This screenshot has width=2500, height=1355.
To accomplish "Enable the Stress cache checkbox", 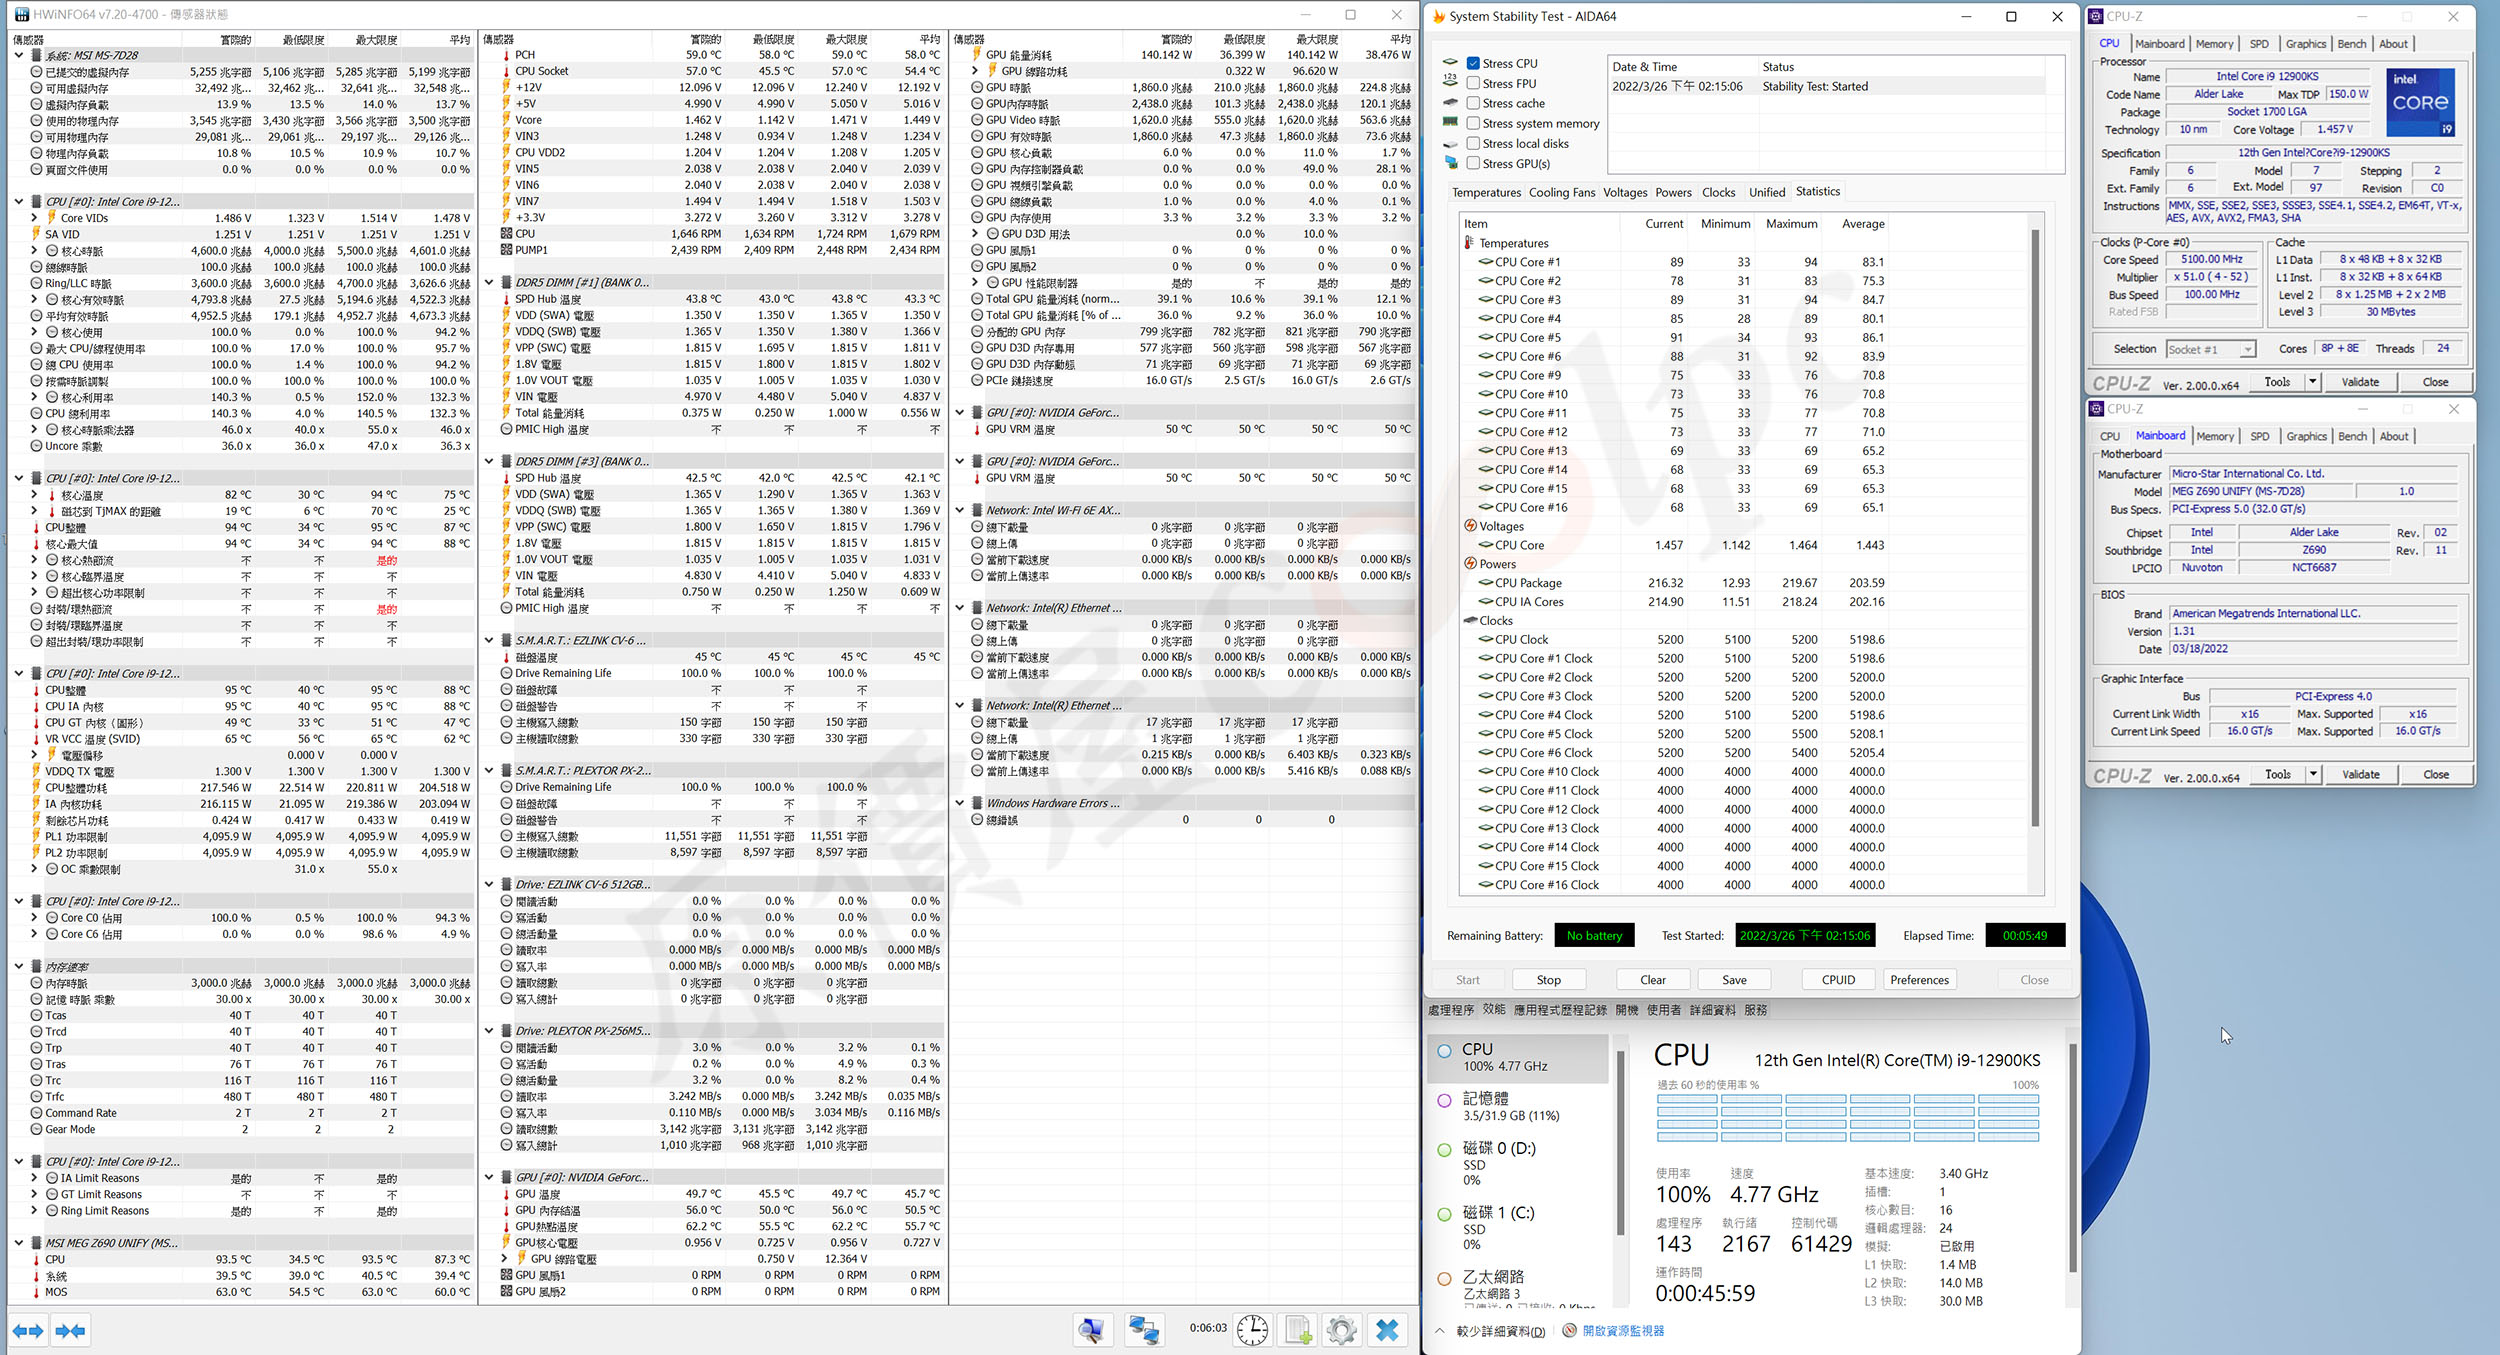I will (1473, 103).
